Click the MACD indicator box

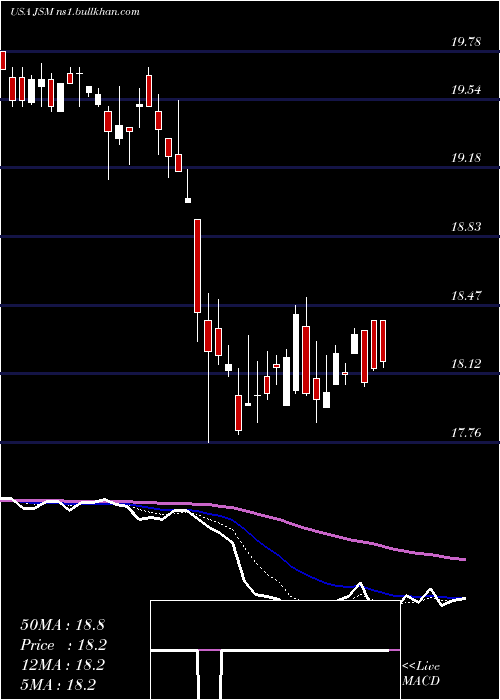tap(275, 650)
